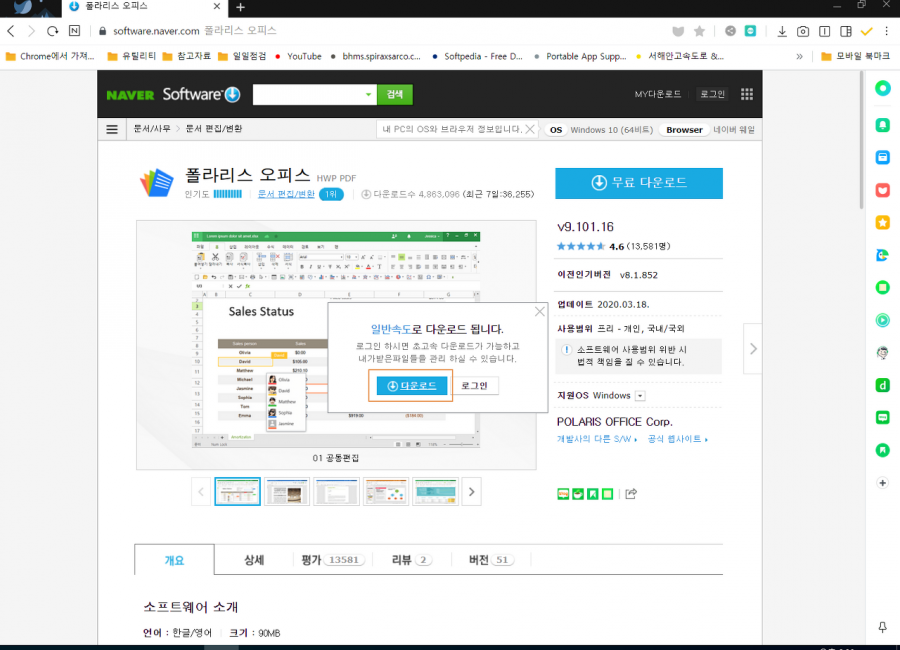Expand the search box dropdown arrow
This screenshot has height=650, width=900.
point(368,95)
